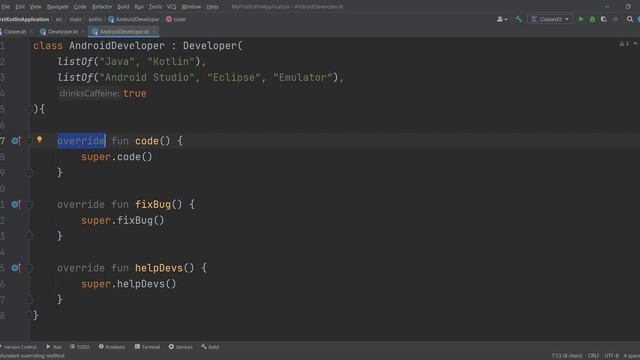The height and width of the screenshot is (360, 640).
Task: Click the AndroidDeveloper class icon in breadcrumb
Action: [x=111, y=19]
